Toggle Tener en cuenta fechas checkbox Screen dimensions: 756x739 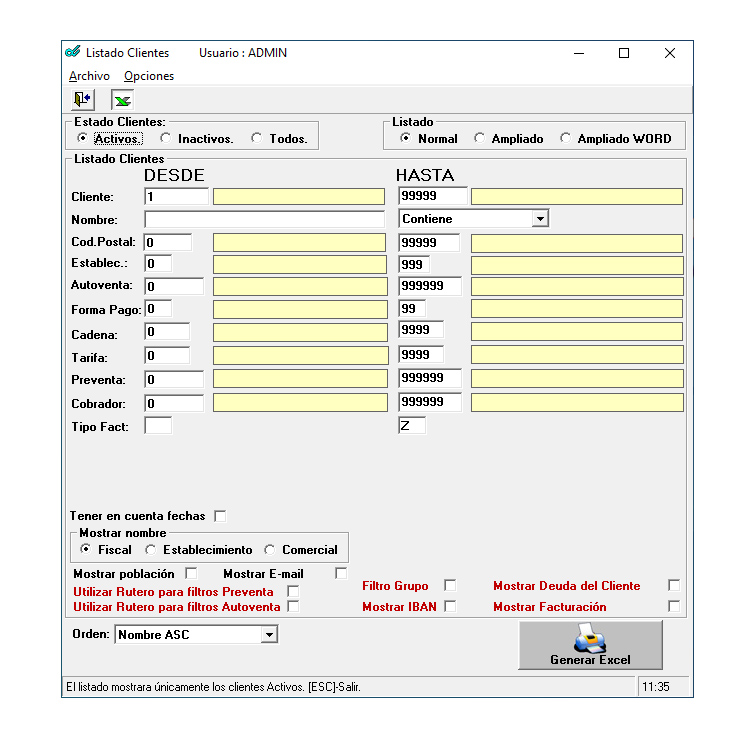pos(220,516)
